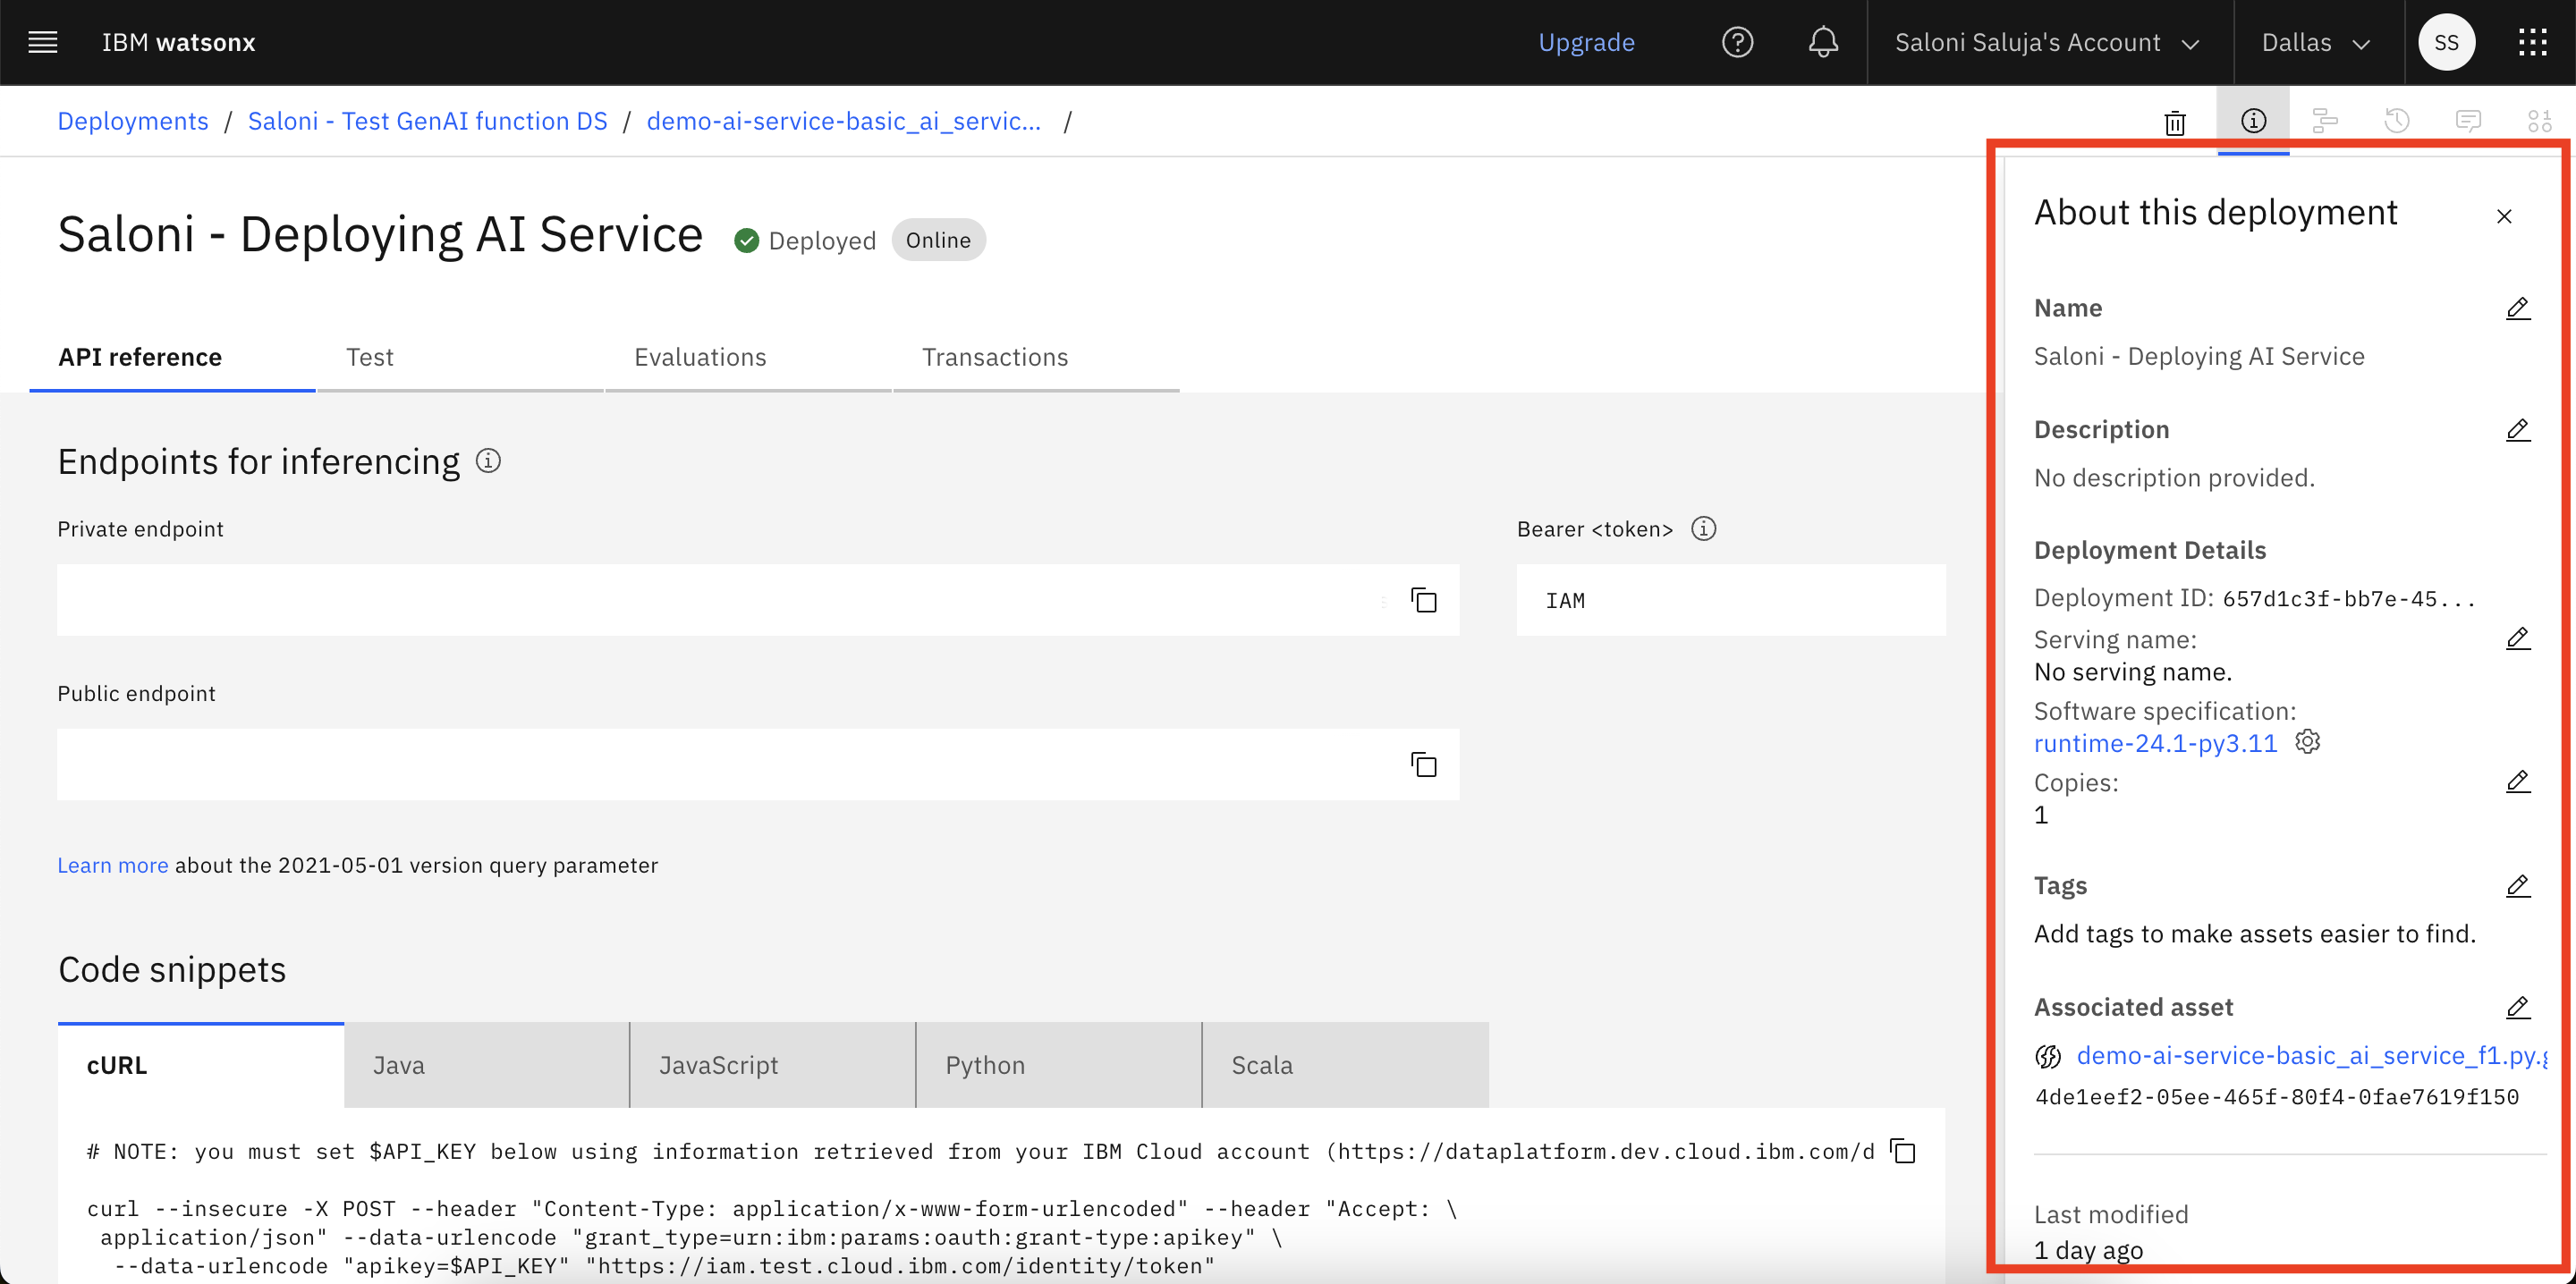Viewport: 2576px width, 1284px height.
Task: Click the Deployment ID 657d1c3f-bb7e-45 value
Action: coord(2348,599)
